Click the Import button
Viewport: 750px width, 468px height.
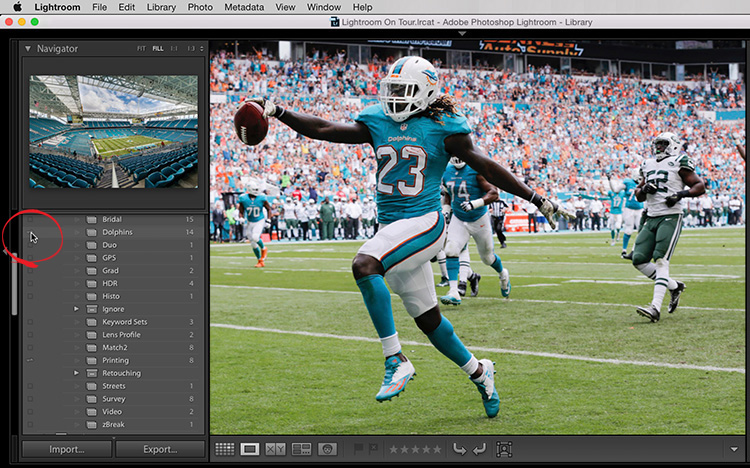point(66,449)
